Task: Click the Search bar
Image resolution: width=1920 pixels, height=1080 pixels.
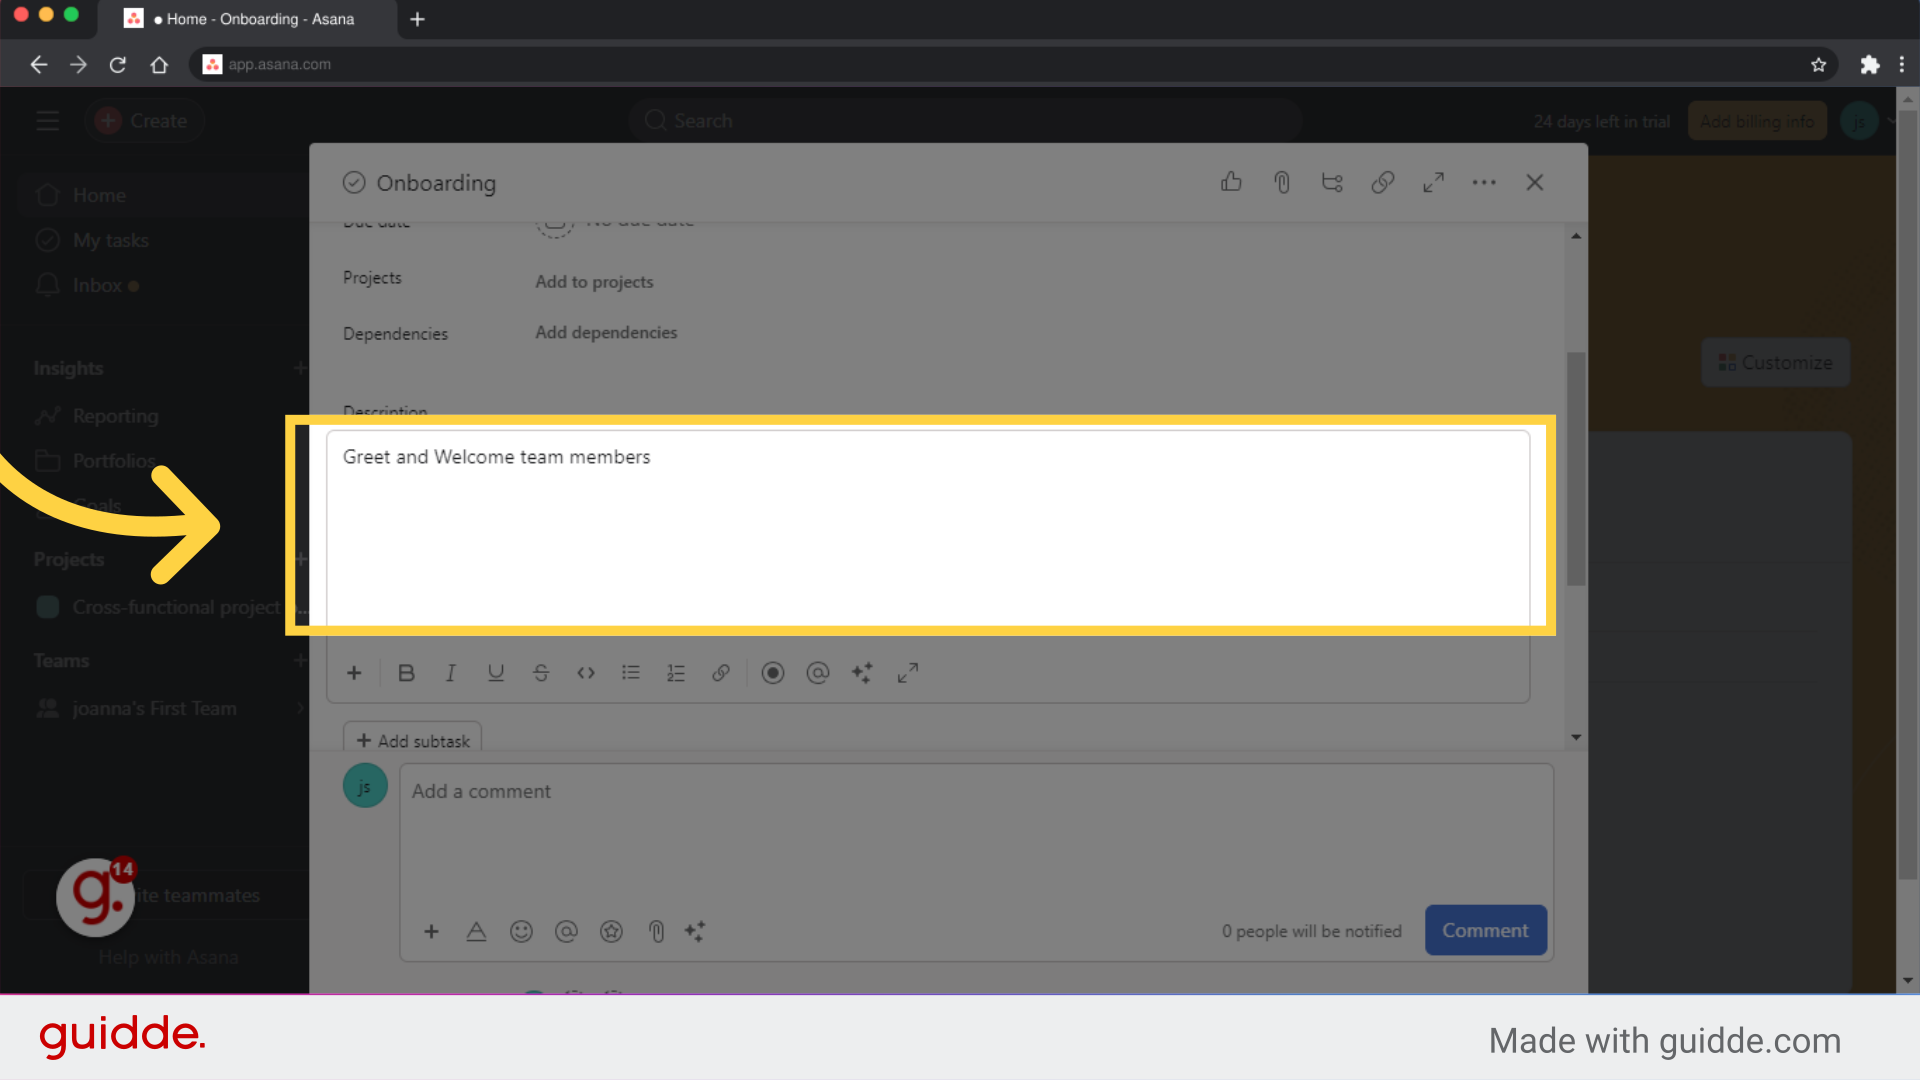Action: point(965,121)
